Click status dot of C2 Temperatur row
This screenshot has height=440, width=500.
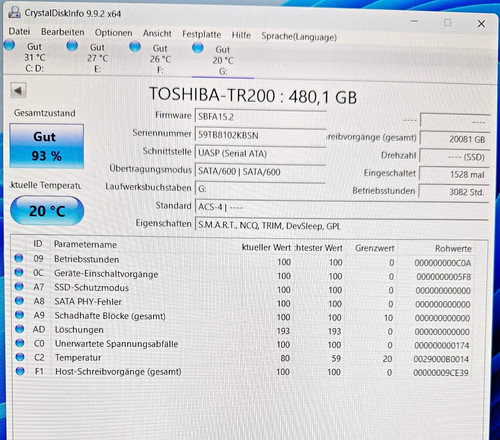point(20,357)
